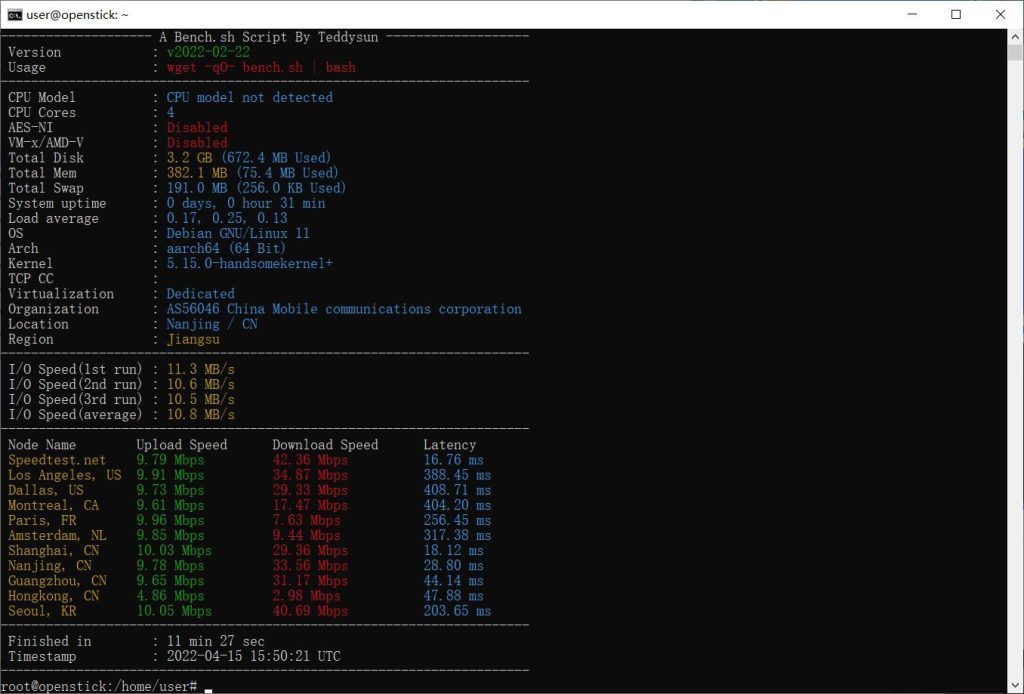Click Shanghai, CN node name

(x=53, y=550)
